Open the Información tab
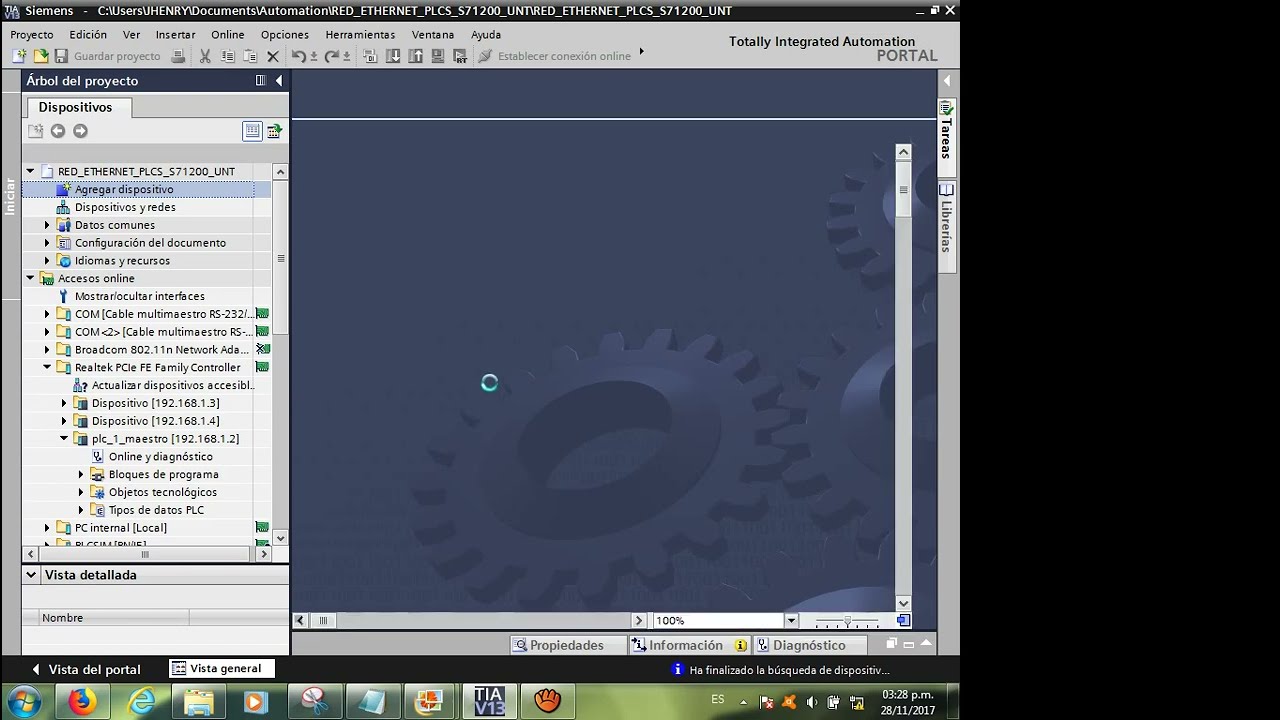The width and height of the screenshot is (1280, 720). 689,645
